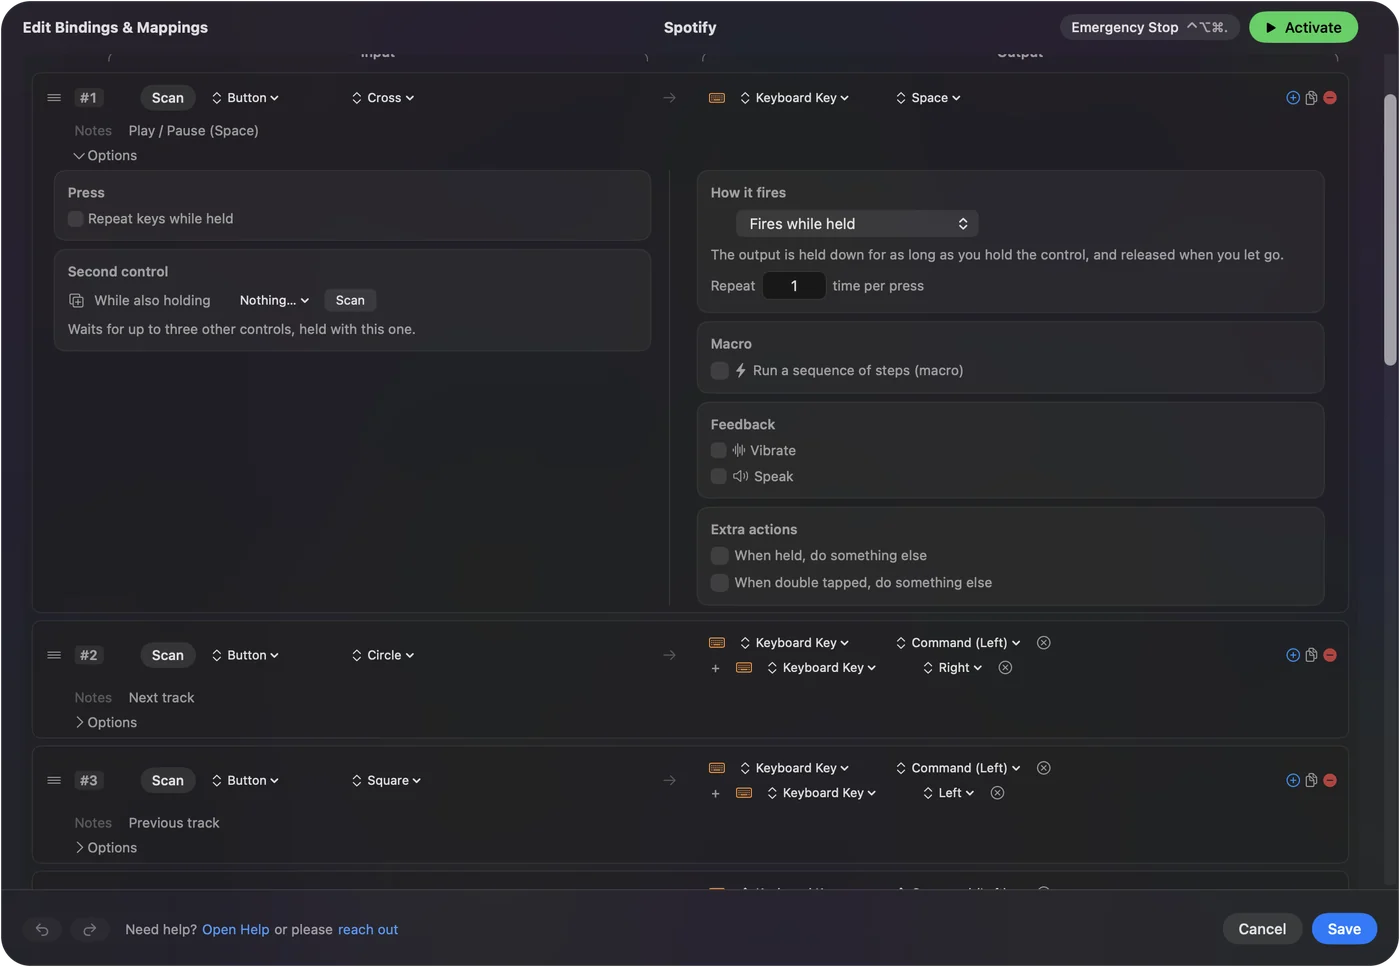The width and height of the screenshot is (1400, 967).
Task: Grab the reorder handle for binding #1
Action: [54, 98]
